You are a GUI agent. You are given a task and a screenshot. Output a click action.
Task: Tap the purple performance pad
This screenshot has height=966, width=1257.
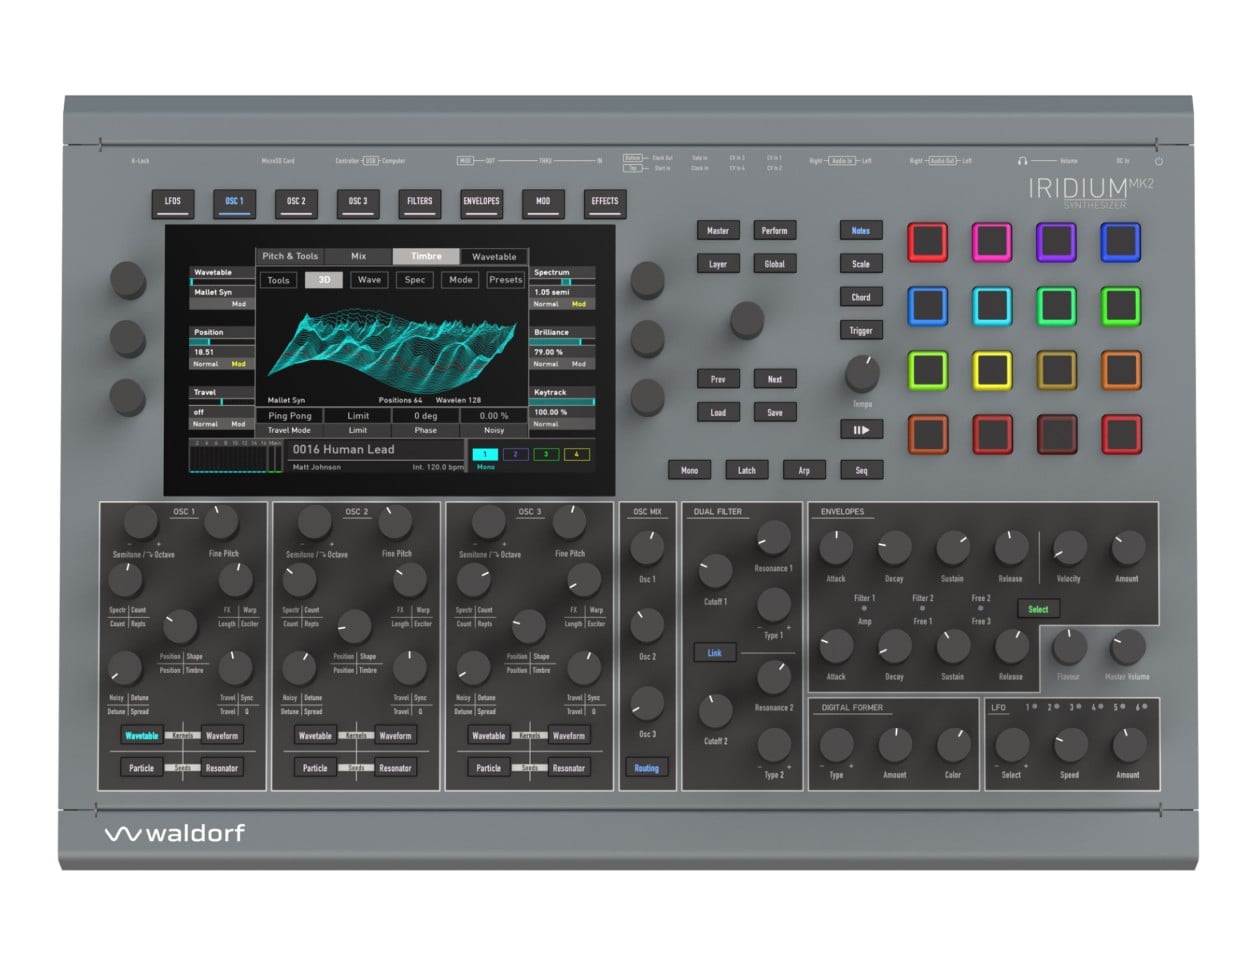coord(1056,242)
